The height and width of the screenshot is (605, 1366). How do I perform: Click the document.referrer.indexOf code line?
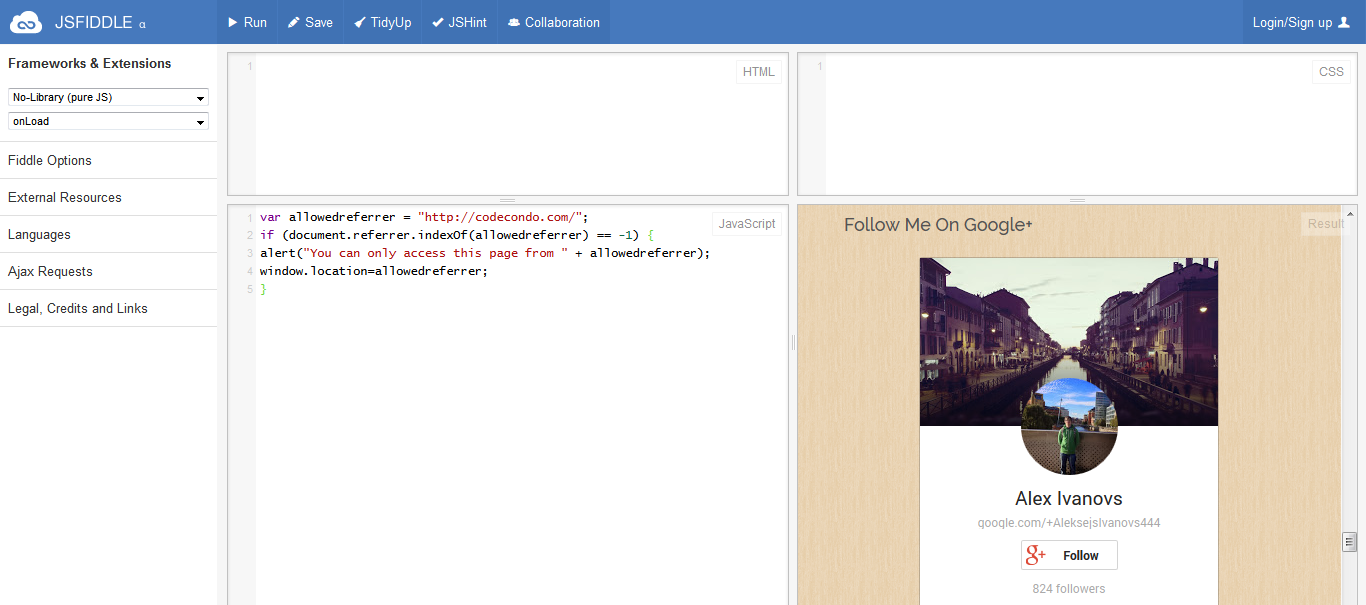coord(457,235)
